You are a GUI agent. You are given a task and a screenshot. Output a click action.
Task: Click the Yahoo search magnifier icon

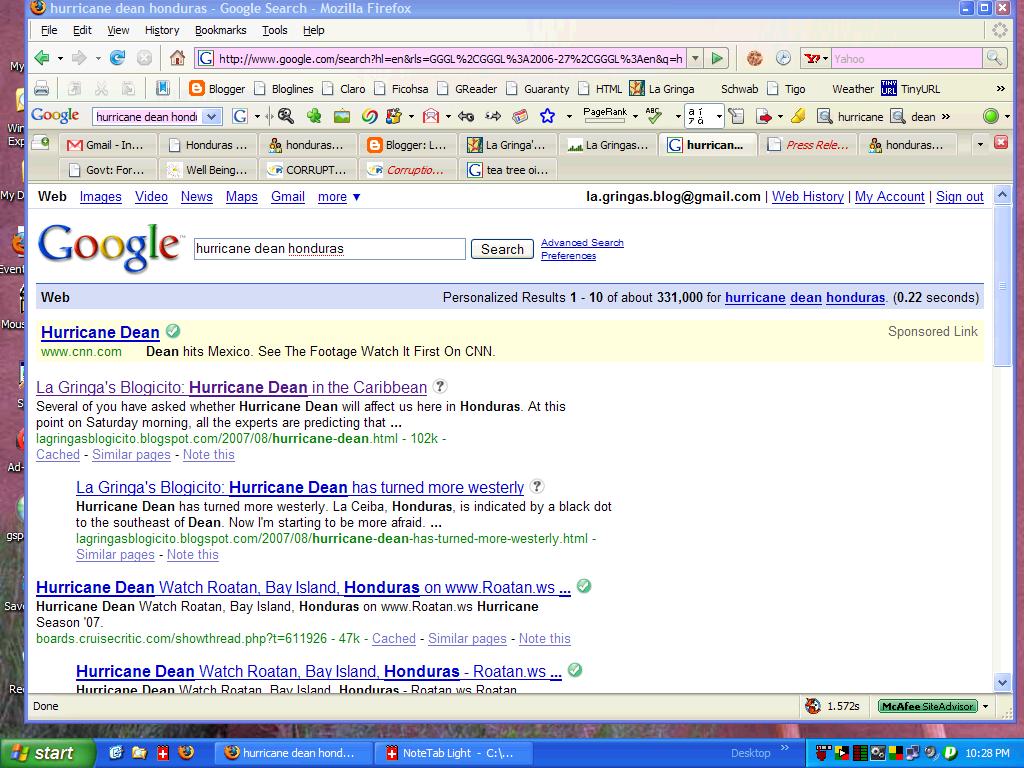[x=994, y=58]
